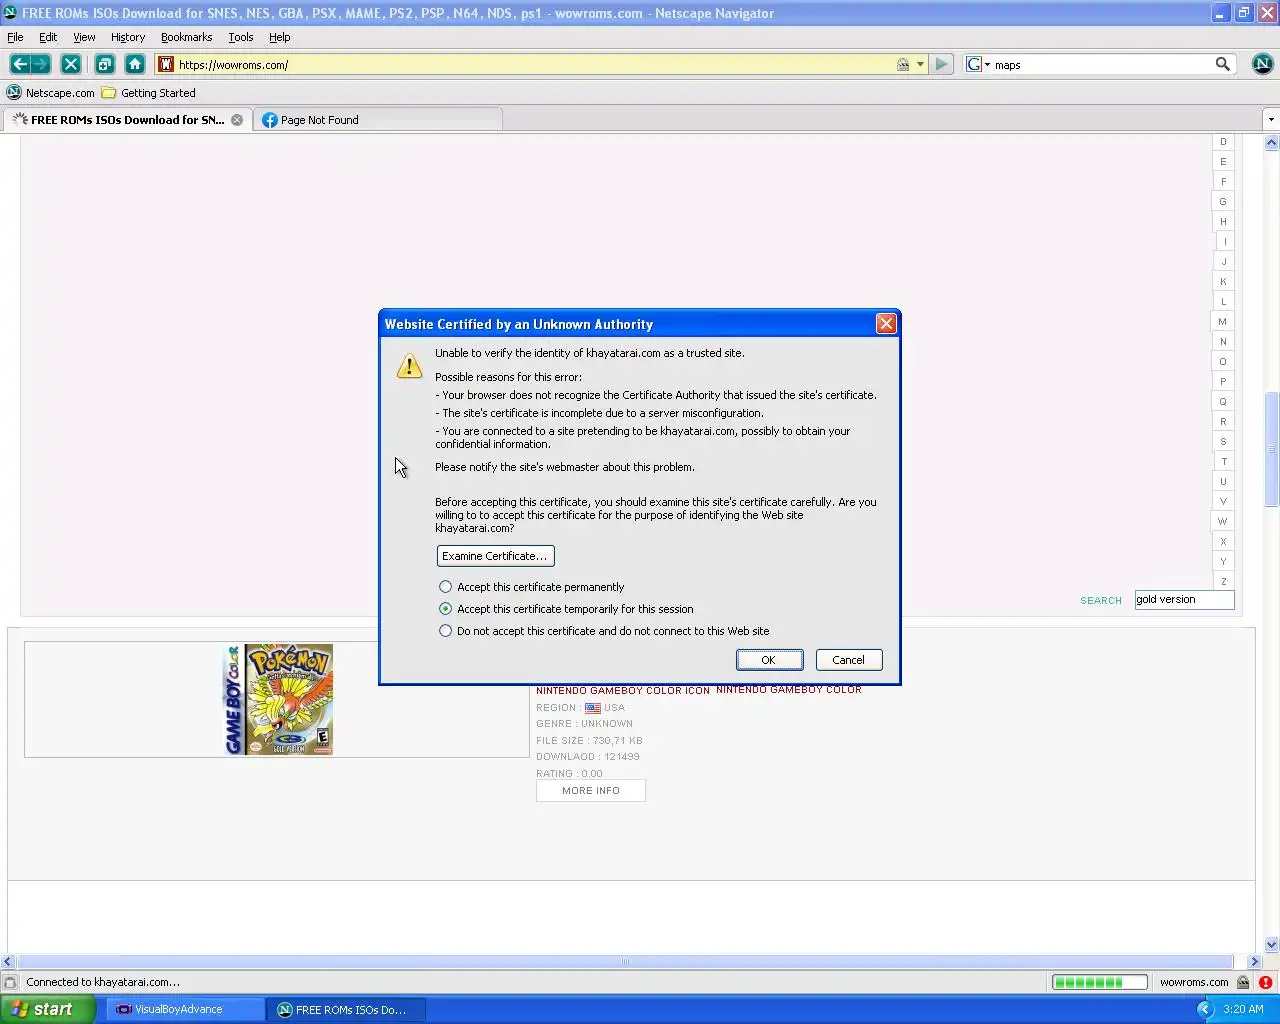Open the Netscape.com bookmark
Image resolution: width=1280 pixels, height=1024 pixels.
coord(50,93)
